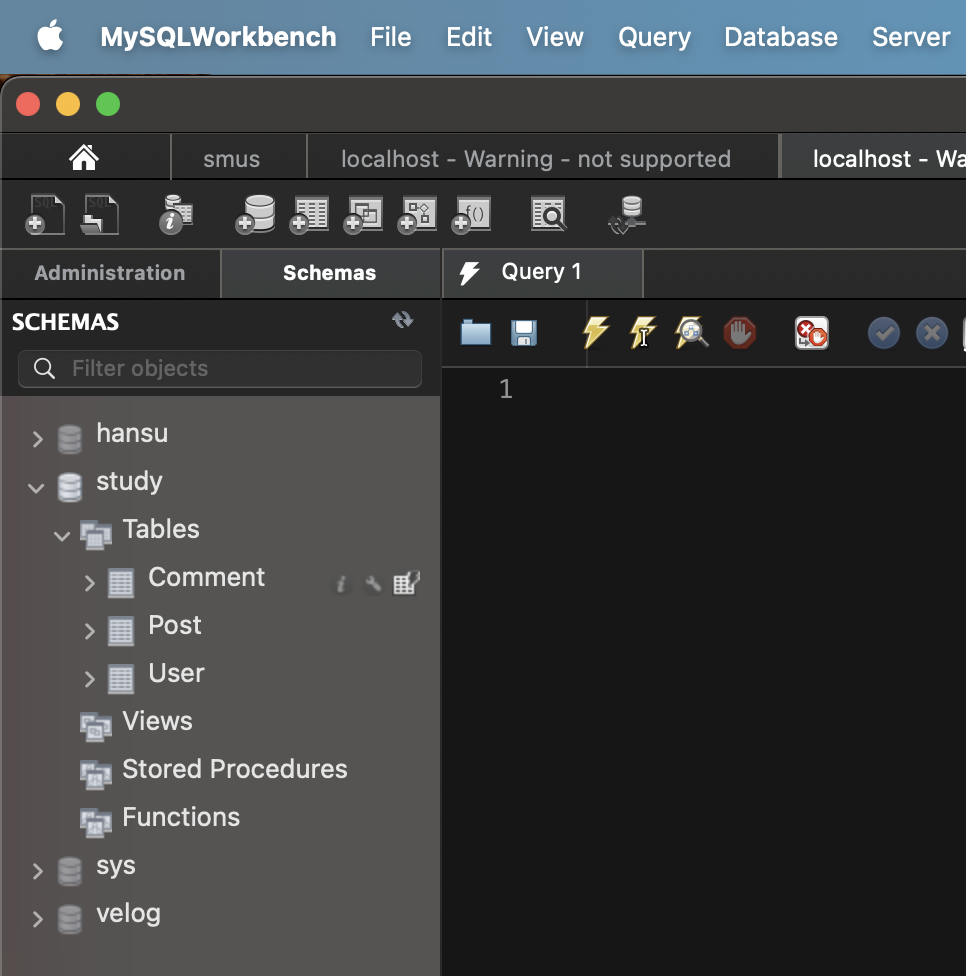Show Comment table information icon
This screenshot has height=976, width=966.
(x=341, y=584)
